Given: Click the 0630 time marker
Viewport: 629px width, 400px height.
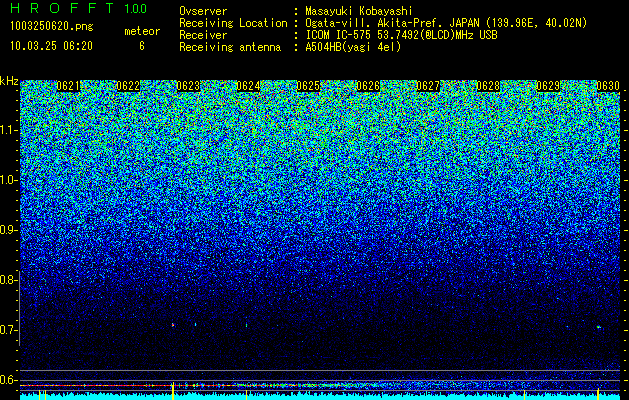Looking at the screenshot, I should click(x=608, y=86).
